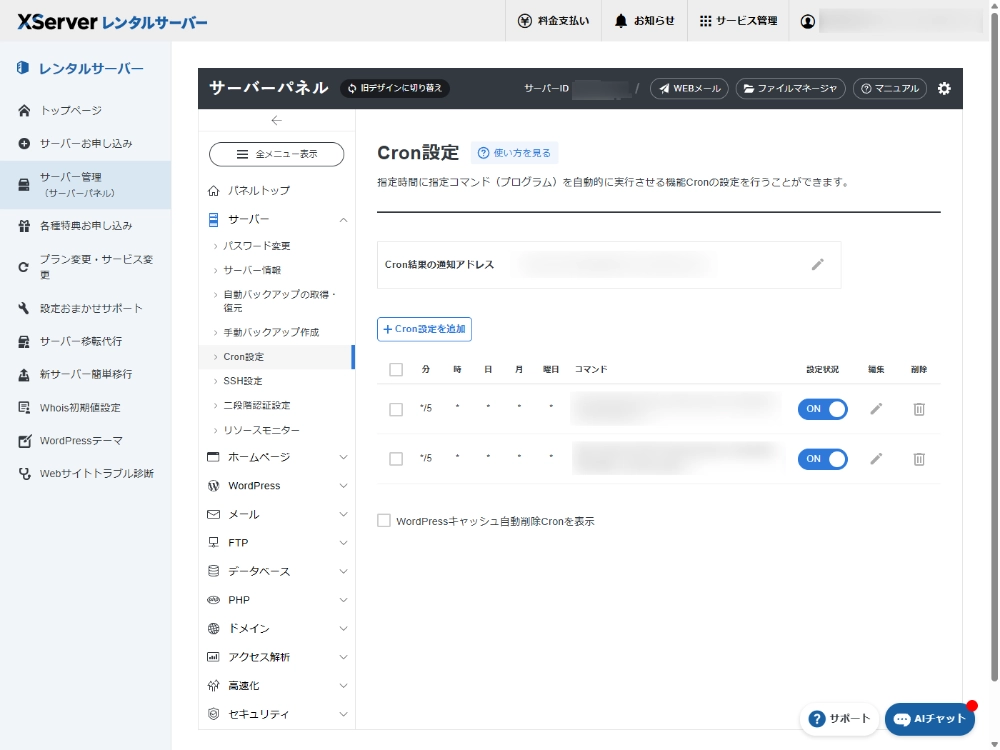
Task: Enable WordPressキャッシュ自動削除Cronを表示 checkbox
Action: (x=384, y=521)
